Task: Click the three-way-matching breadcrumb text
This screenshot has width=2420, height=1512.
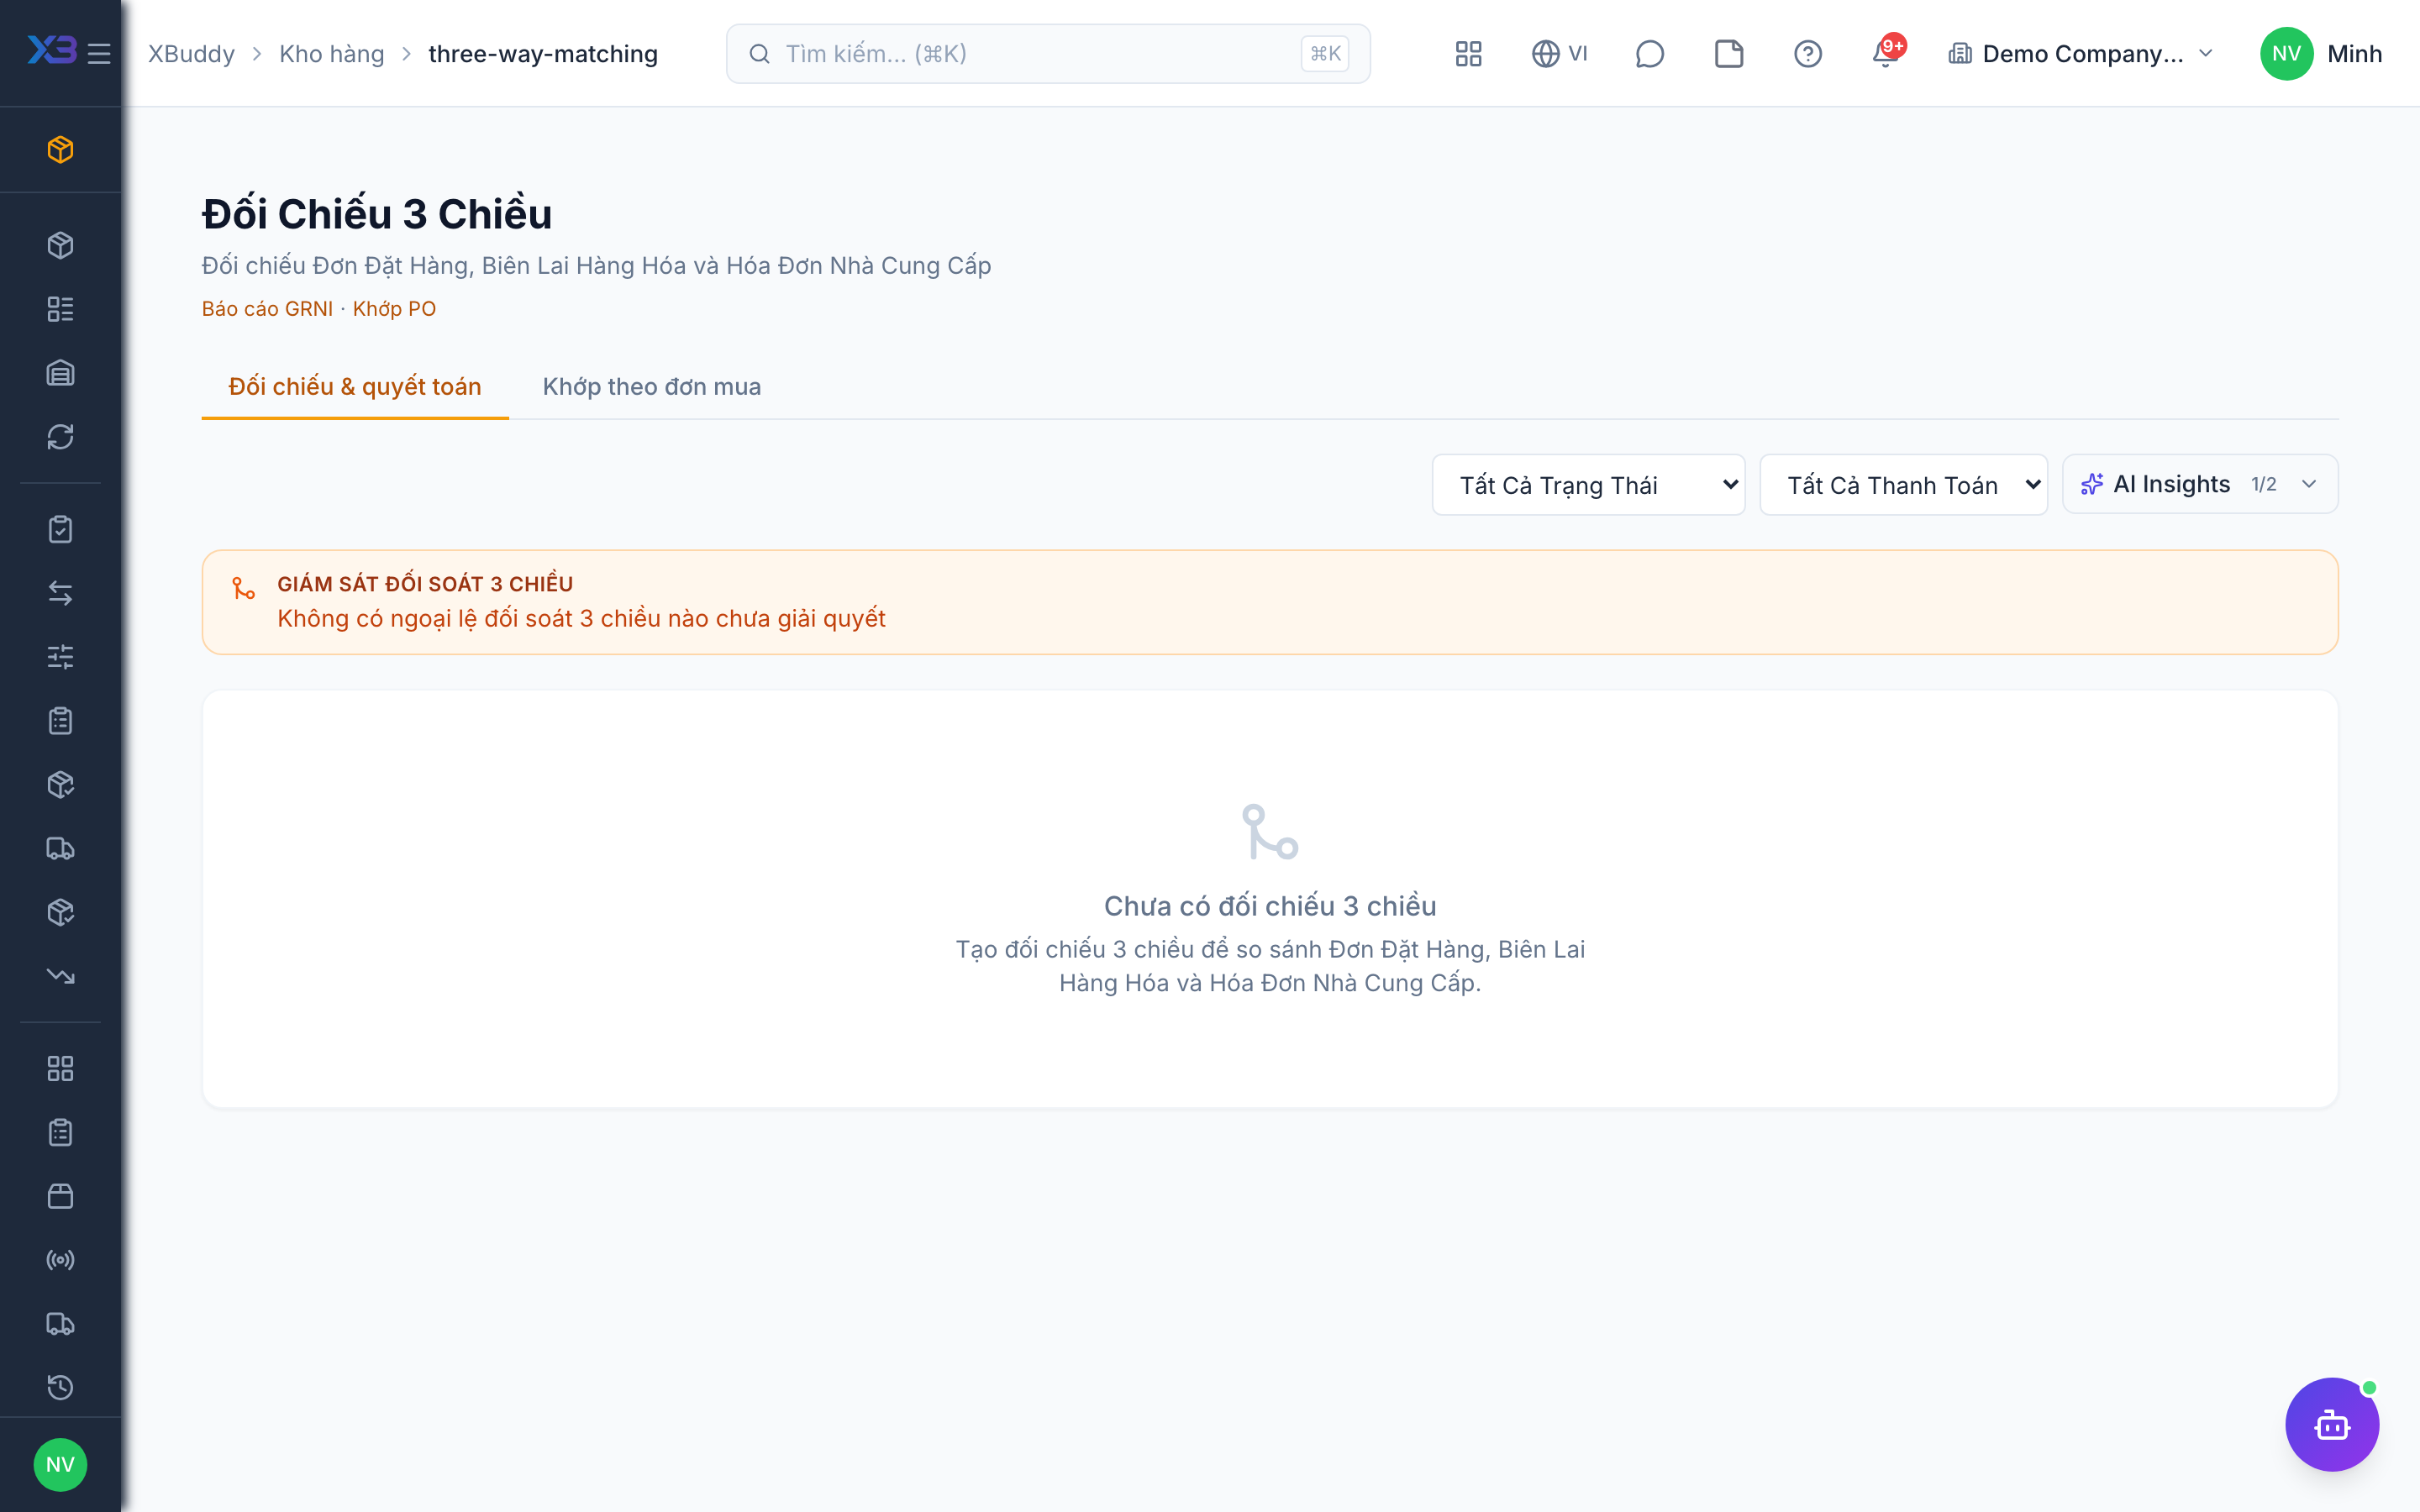Action: pyautogui.click(x=543, y=54)
